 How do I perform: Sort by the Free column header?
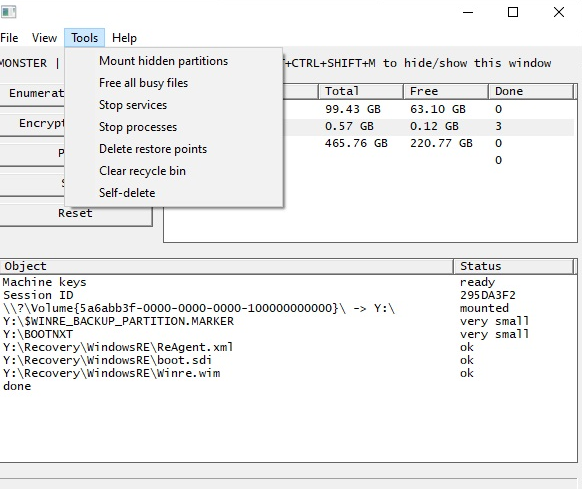[445, 91]
